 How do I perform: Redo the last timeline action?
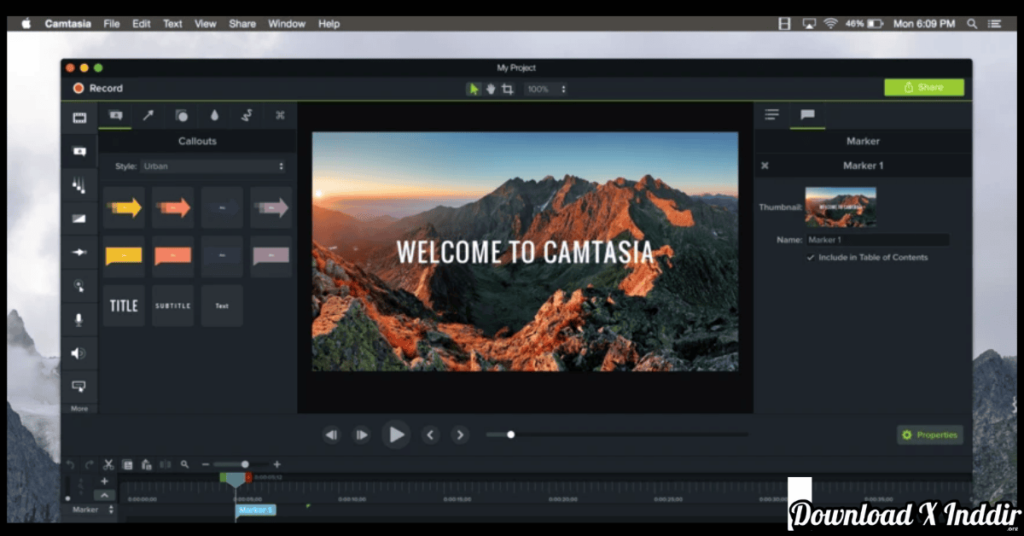click(89, 465)
